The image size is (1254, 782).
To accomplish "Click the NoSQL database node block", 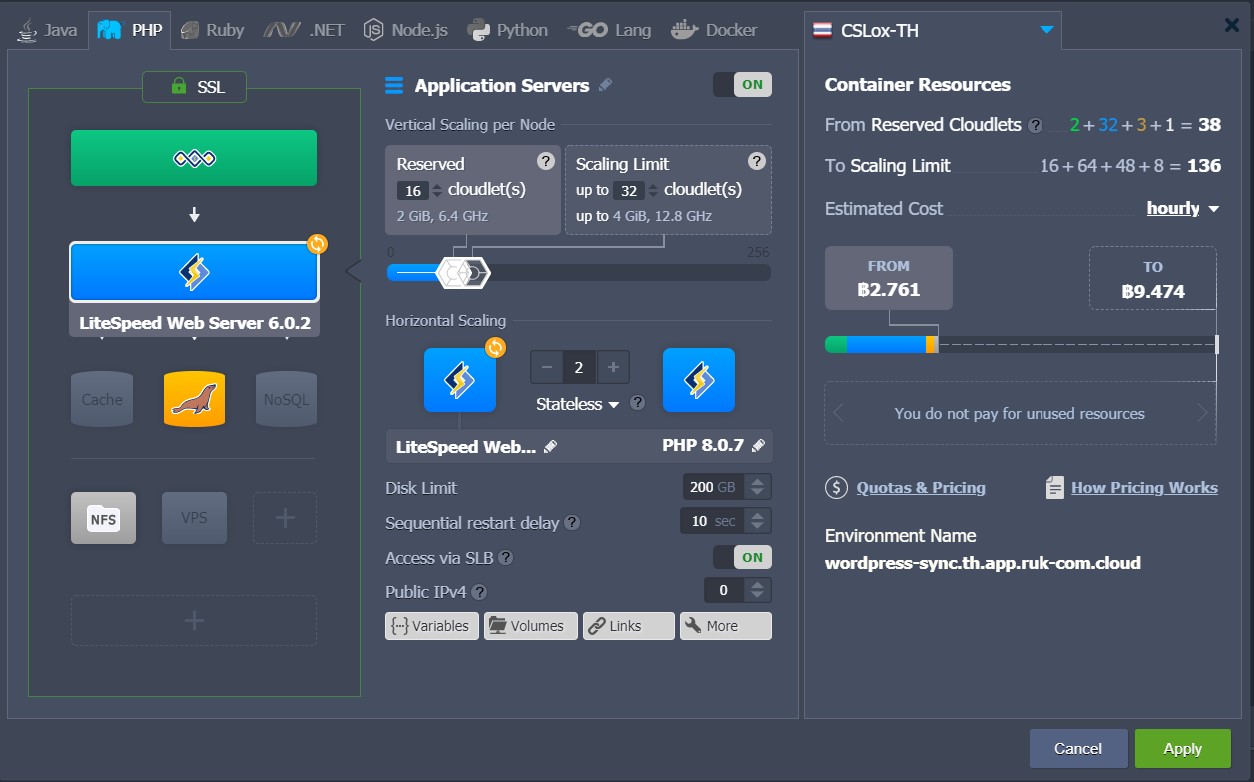I will tap(286, 399).
